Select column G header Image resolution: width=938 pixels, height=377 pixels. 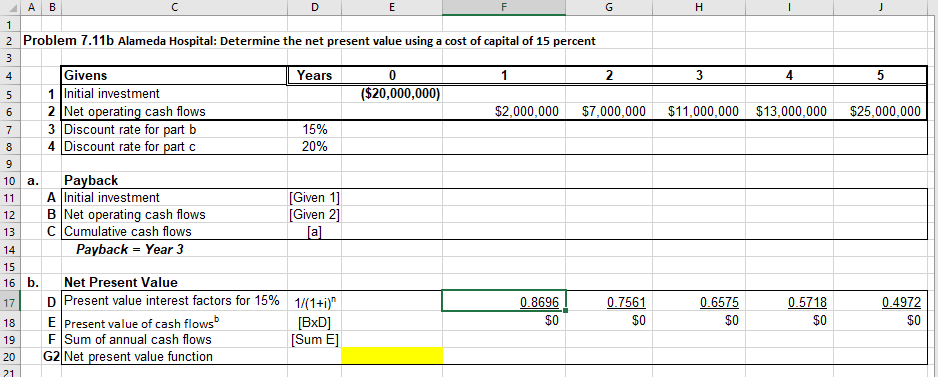pos(608,7)
